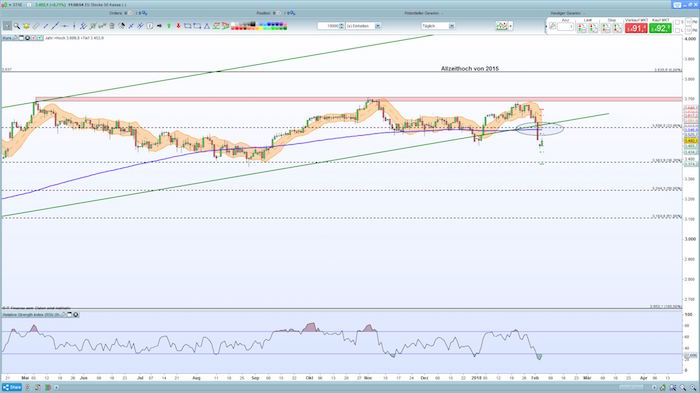Open the chart style icon
This screenshot has height=393, width=700.
coord(501,26)
